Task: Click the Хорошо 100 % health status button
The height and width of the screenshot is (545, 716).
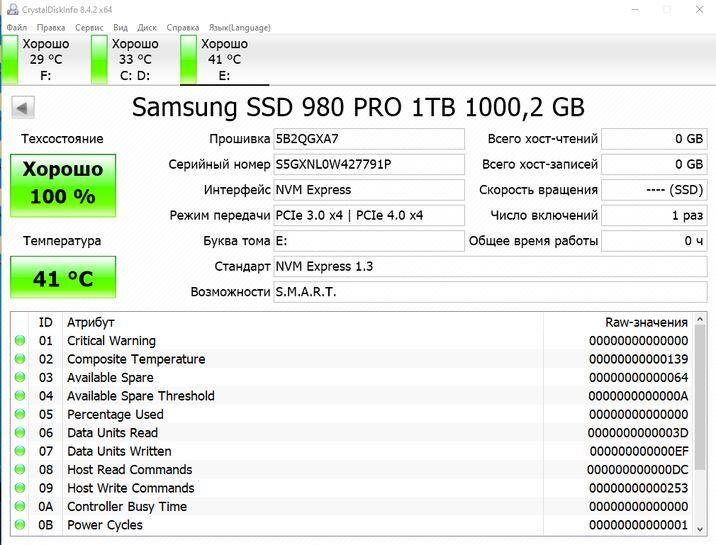Action: 62,183
